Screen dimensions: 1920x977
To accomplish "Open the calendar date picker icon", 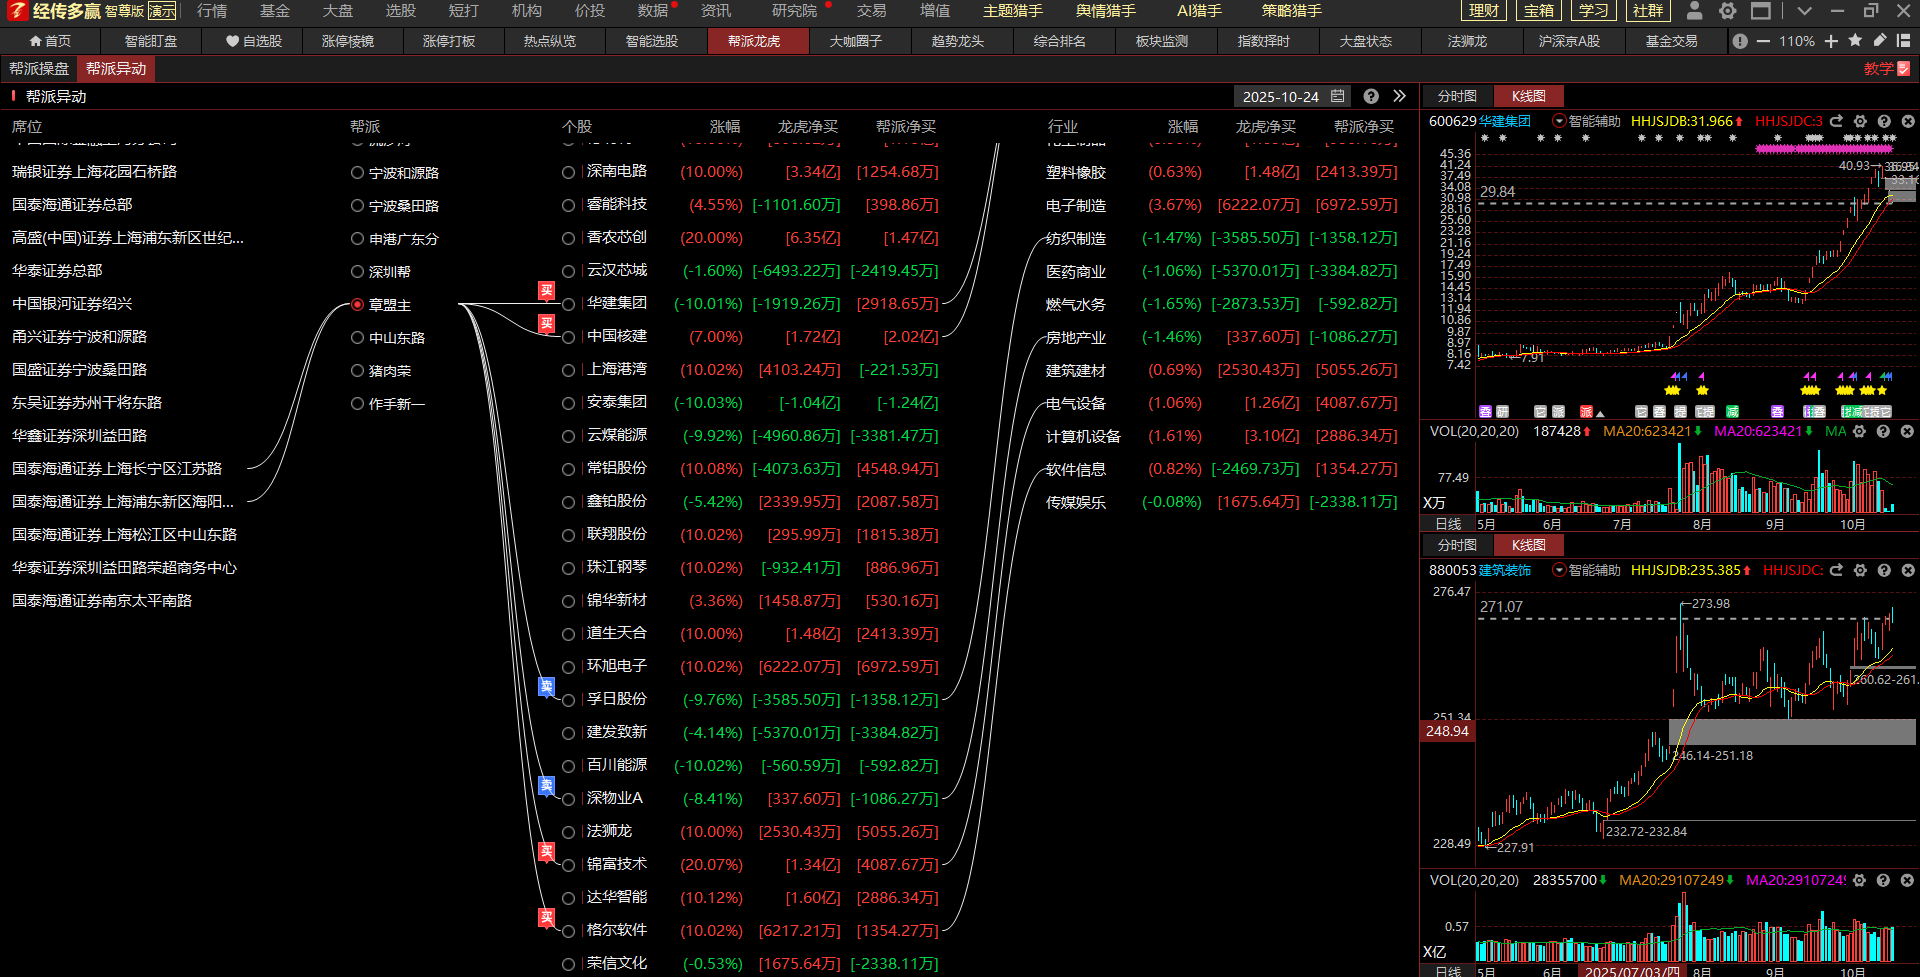I will (x=1338, y=96).
